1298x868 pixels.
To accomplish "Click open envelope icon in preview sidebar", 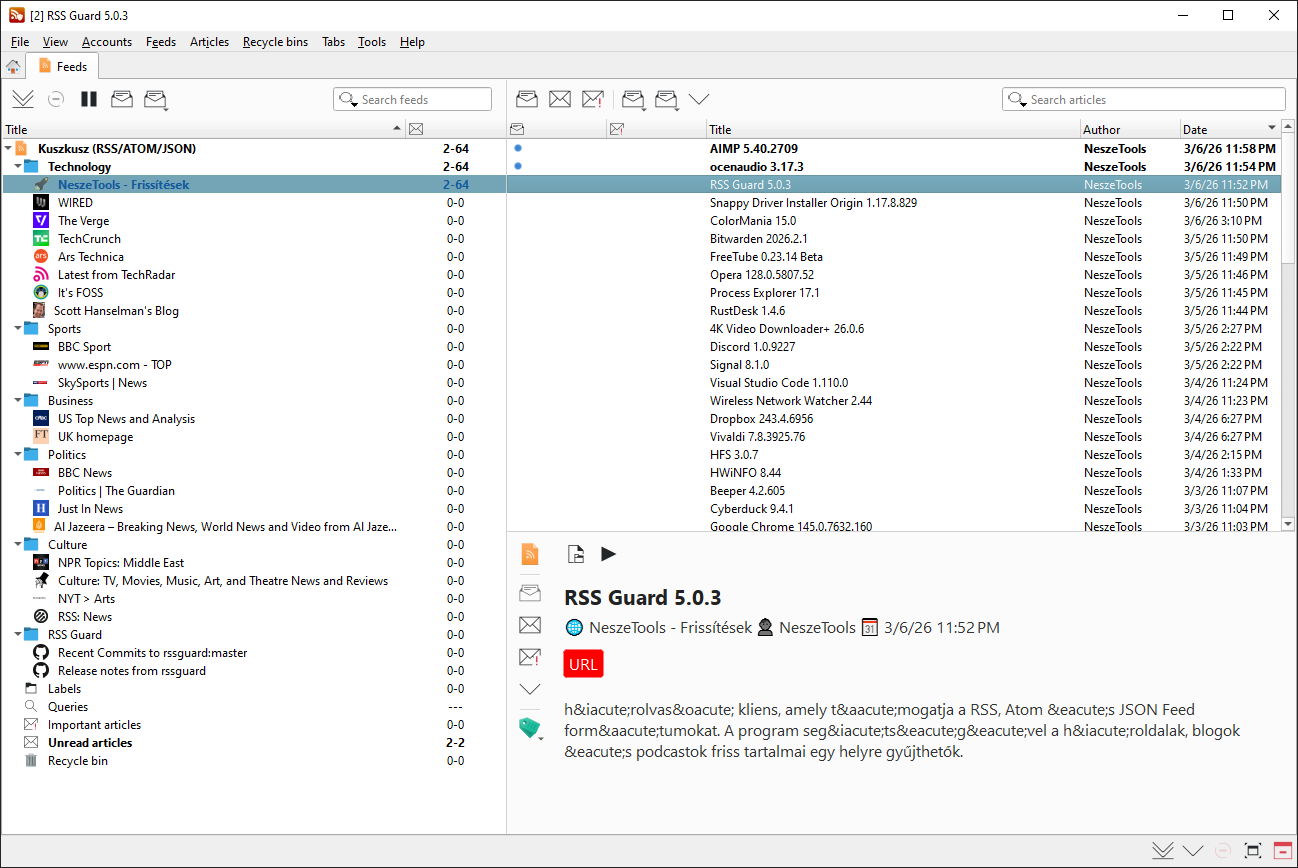I will (x=530, y=593).
